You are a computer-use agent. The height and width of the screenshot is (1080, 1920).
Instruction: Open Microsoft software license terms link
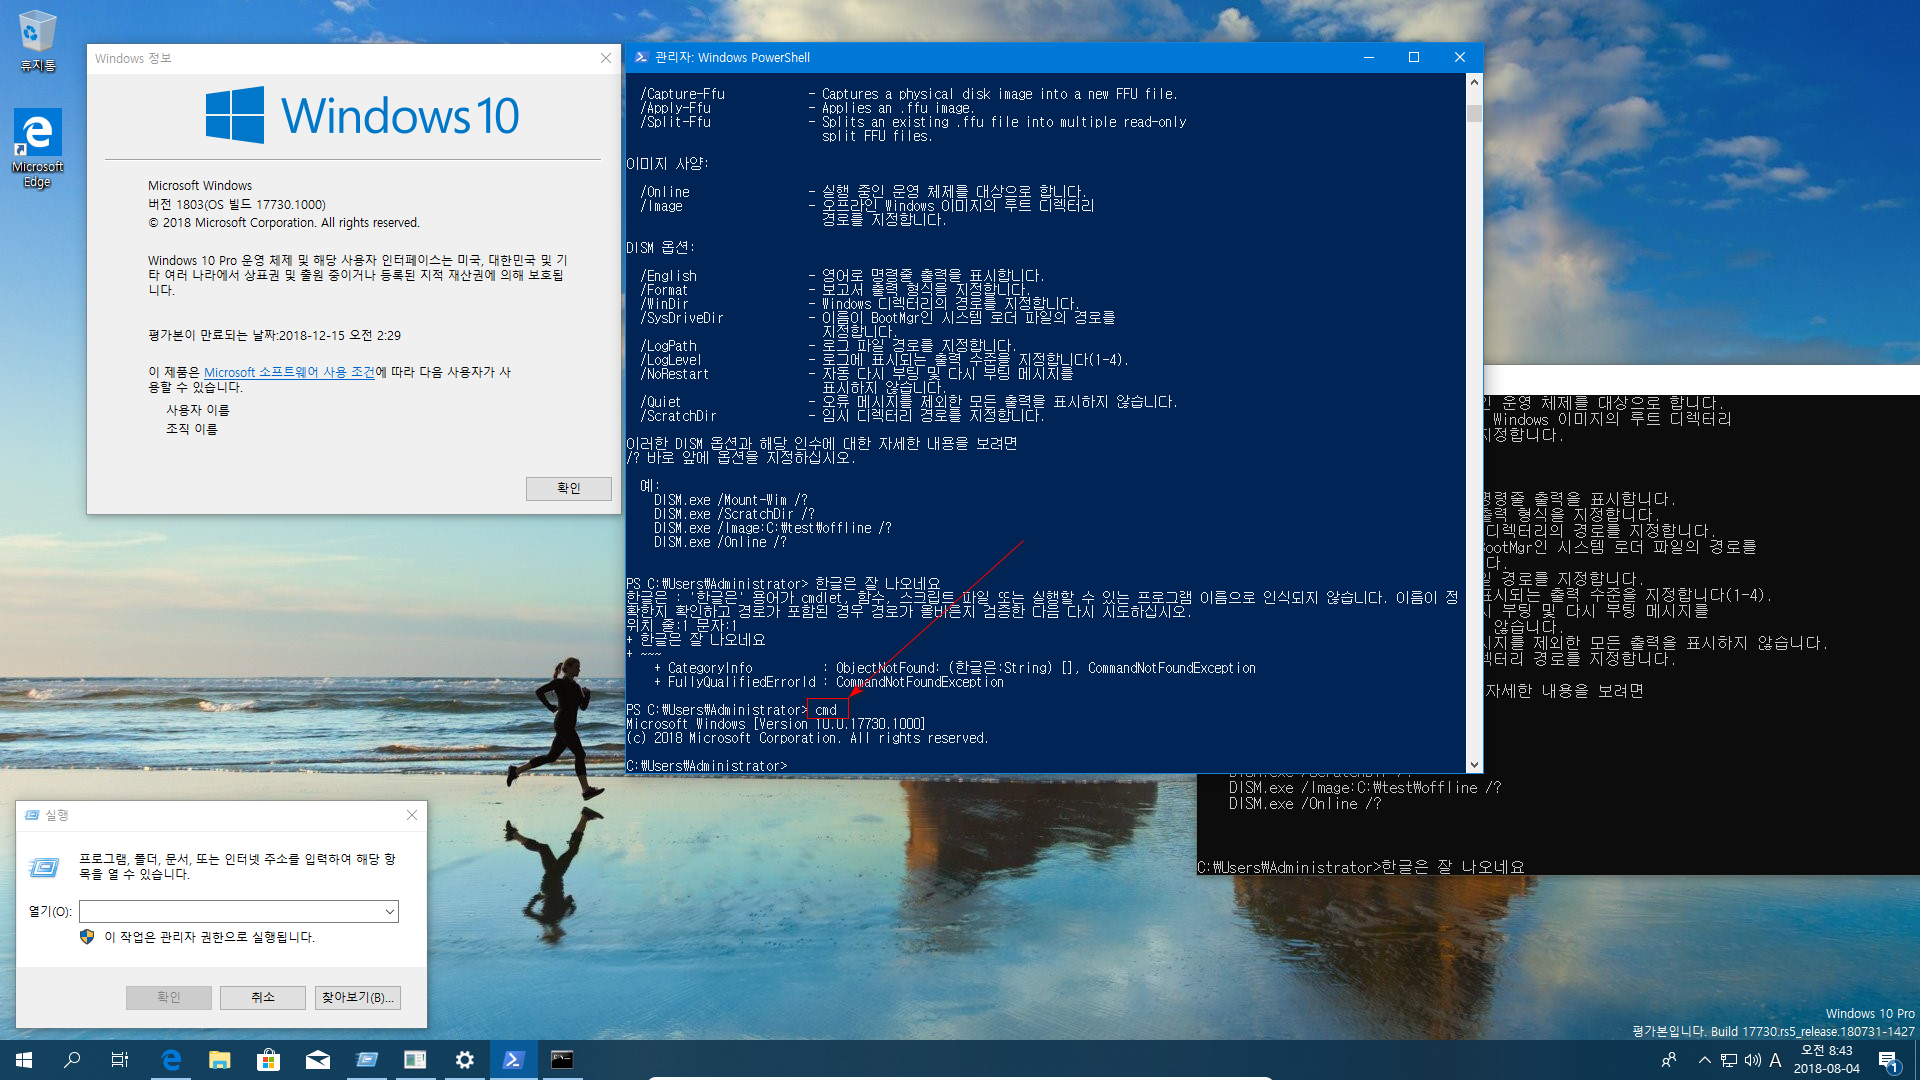289,372
